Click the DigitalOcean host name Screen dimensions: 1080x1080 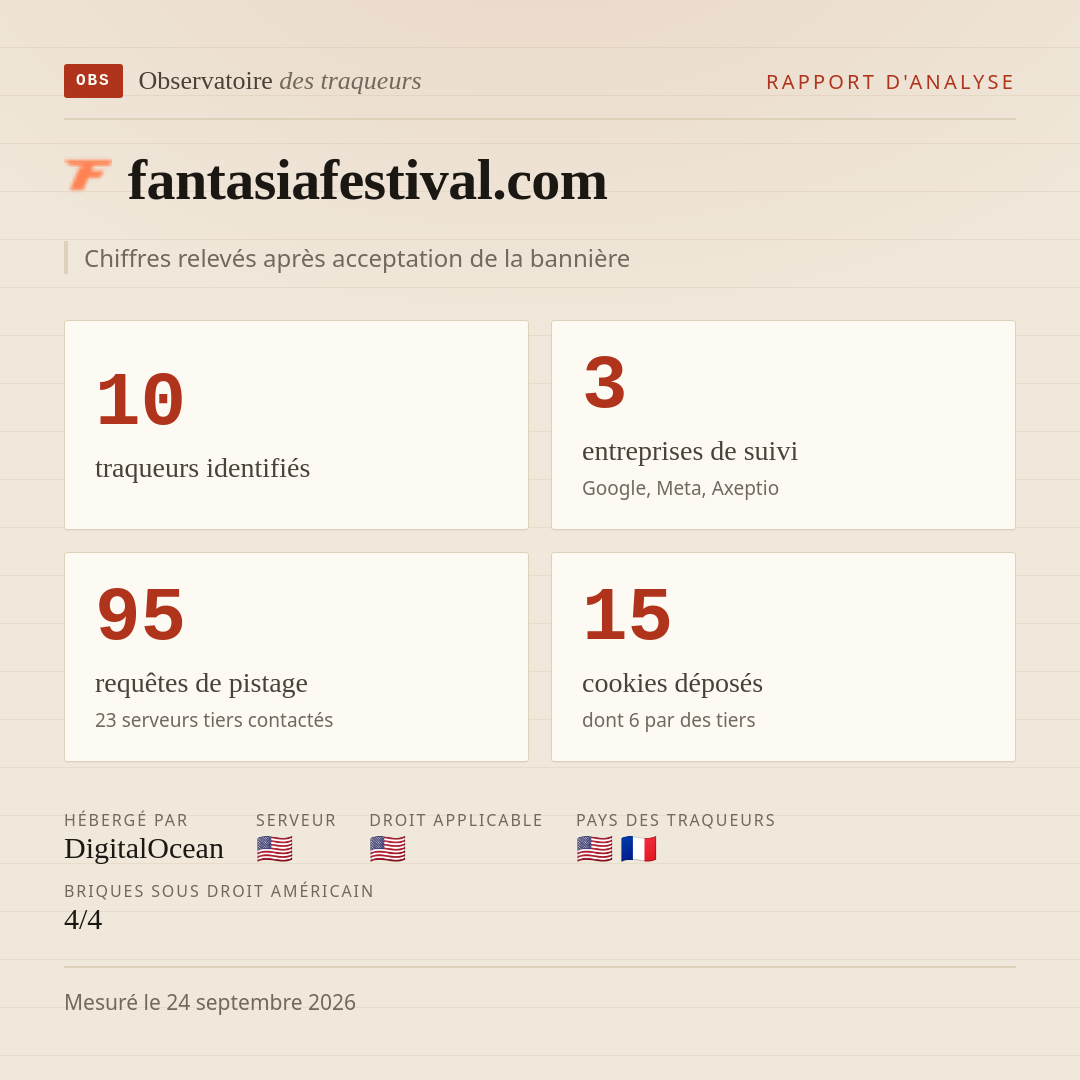click(x=144, y=849)
